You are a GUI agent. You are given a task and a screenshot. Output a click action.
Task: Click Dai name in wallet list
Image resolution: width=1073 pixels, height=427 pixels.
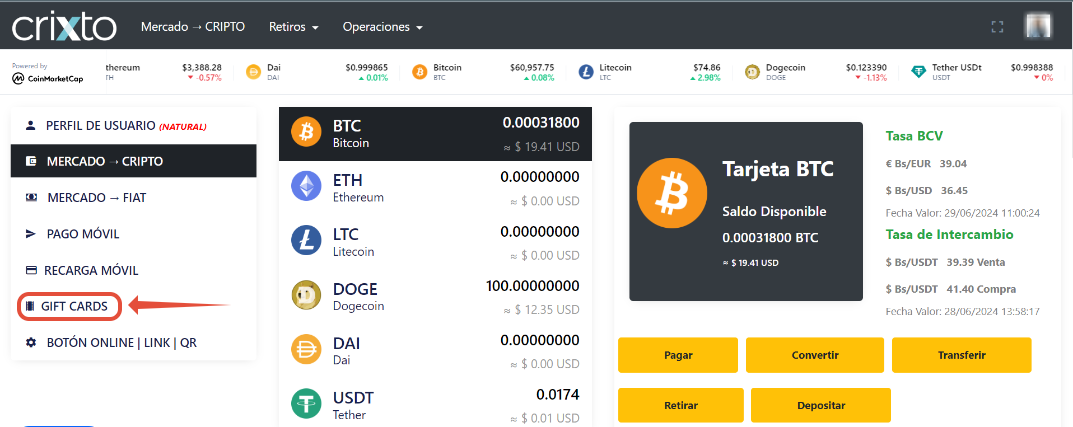click(x=341, y=360)
